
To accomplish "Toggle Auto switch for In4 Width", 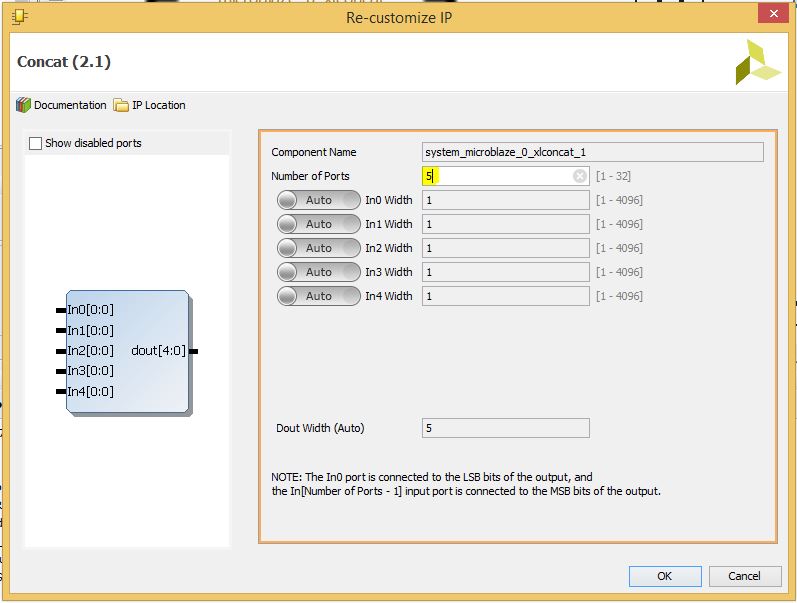I will [319, 296].
